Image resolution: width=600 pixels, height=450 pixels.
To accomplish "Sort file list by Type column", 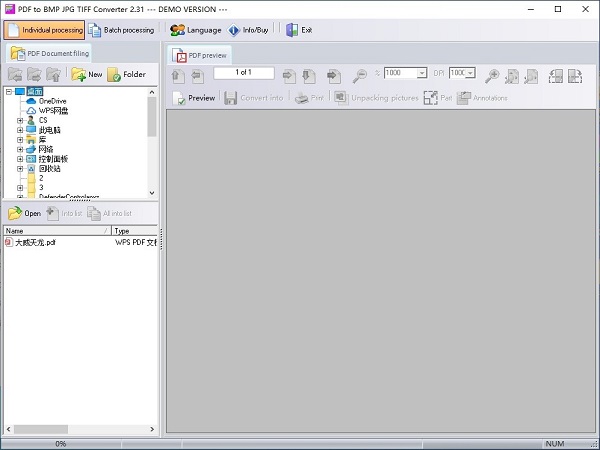I will coord(135,231).
